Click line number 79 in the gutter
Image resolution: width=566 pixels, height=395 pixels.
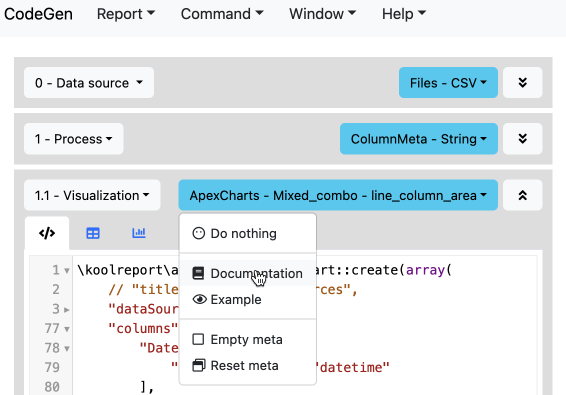(x=52, y=368)
